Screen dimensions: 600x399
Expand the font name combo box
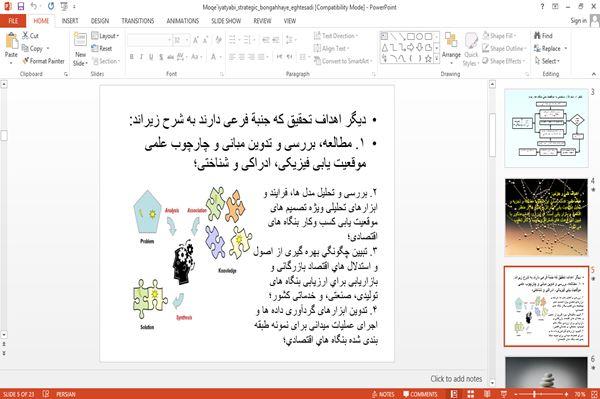[169, 40]
